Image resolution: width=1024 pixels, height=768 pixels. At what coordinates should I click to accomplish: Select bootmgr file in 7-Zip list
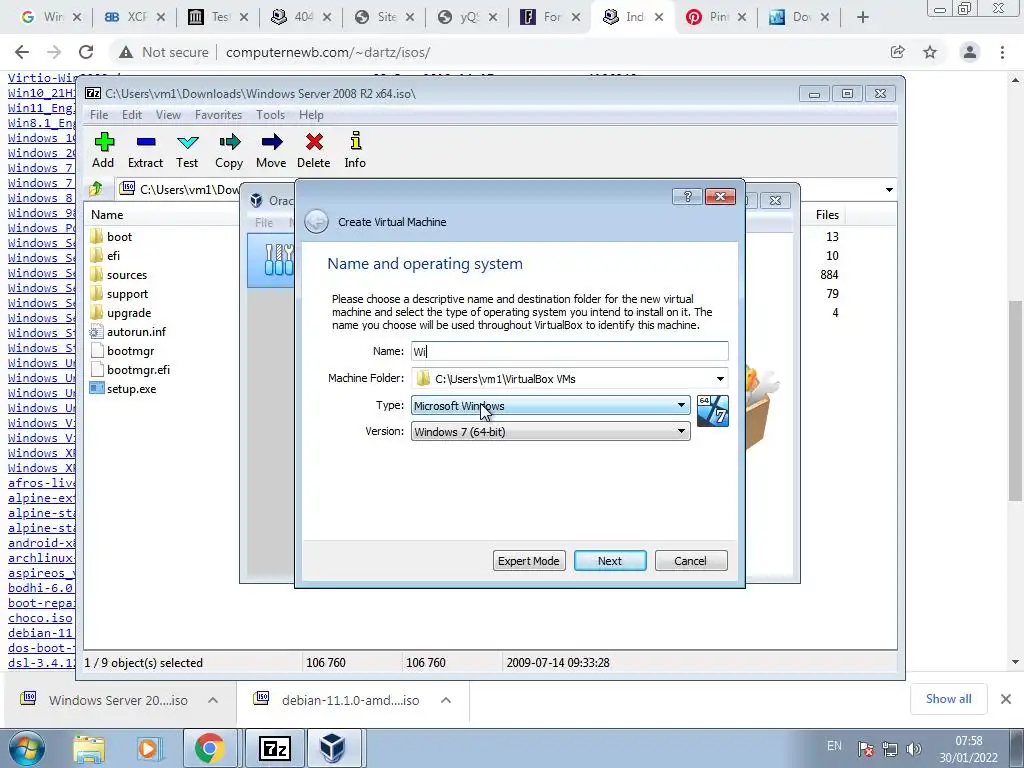pos(130,351)
